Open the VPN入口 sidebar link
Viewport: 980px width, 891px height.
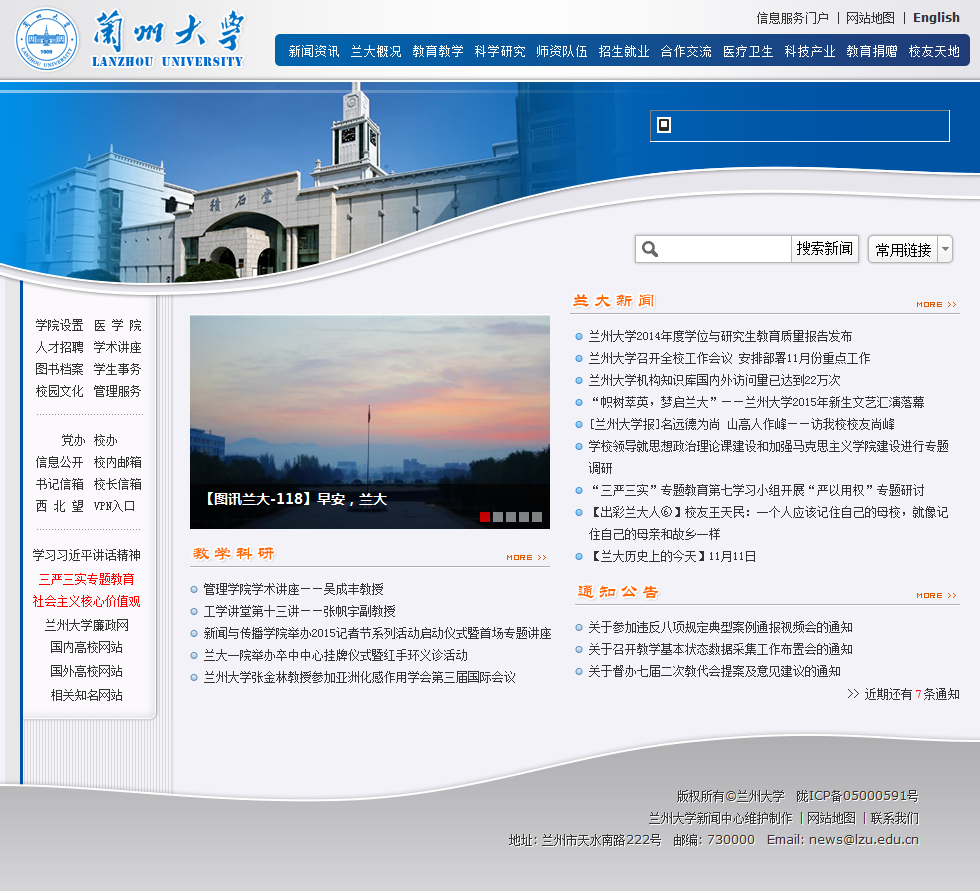point(114,506)
